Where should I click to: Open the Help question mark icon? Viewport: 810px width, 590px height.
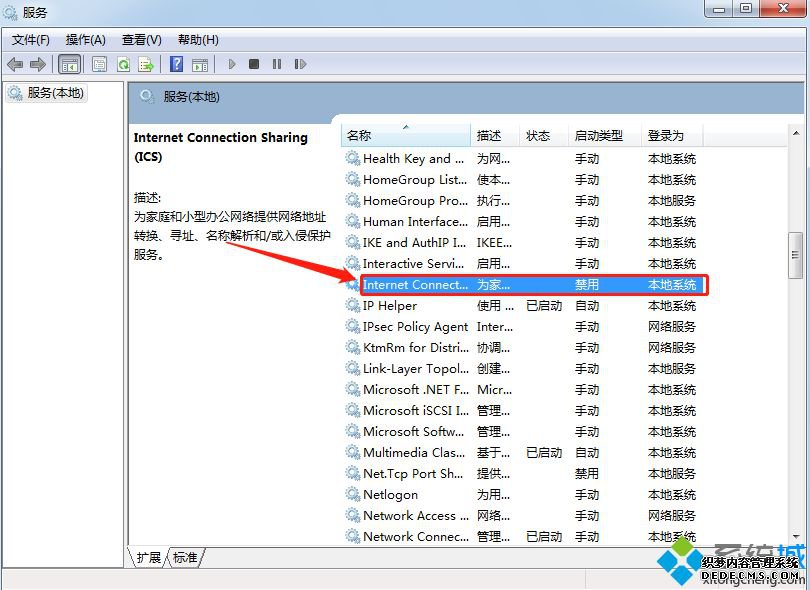176,65
